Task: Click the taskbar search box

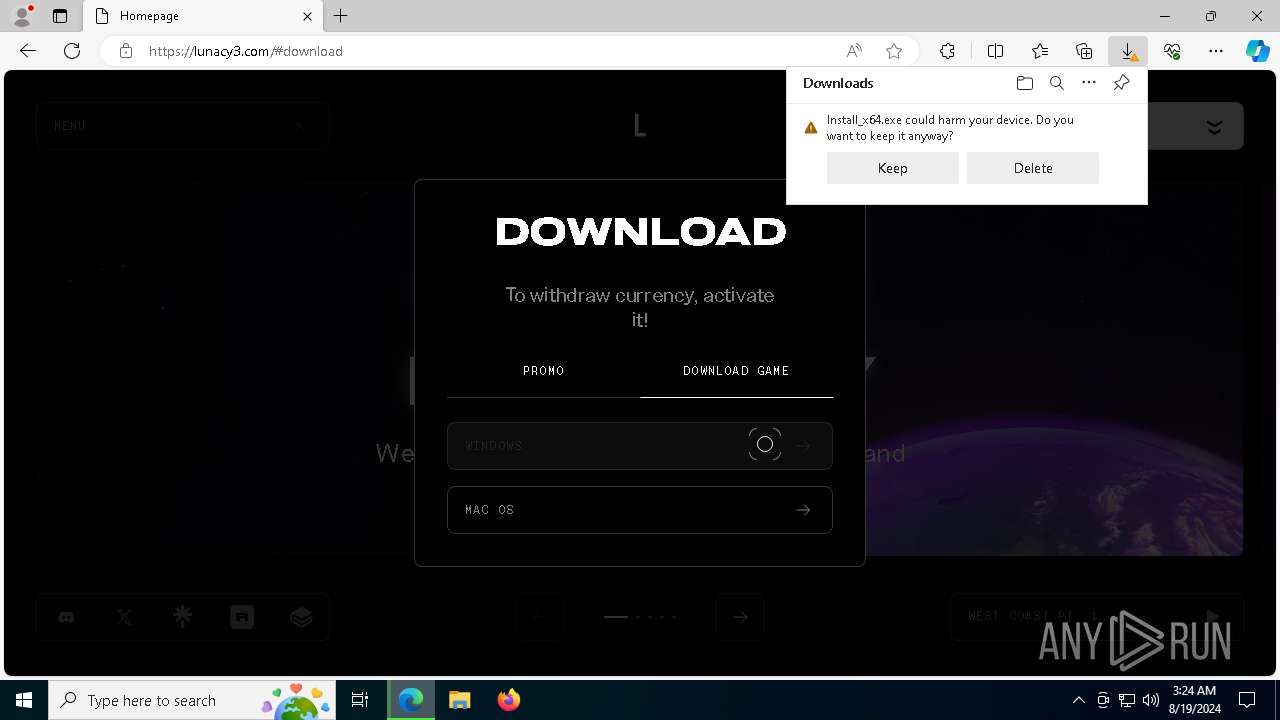Action: (194, 700)
